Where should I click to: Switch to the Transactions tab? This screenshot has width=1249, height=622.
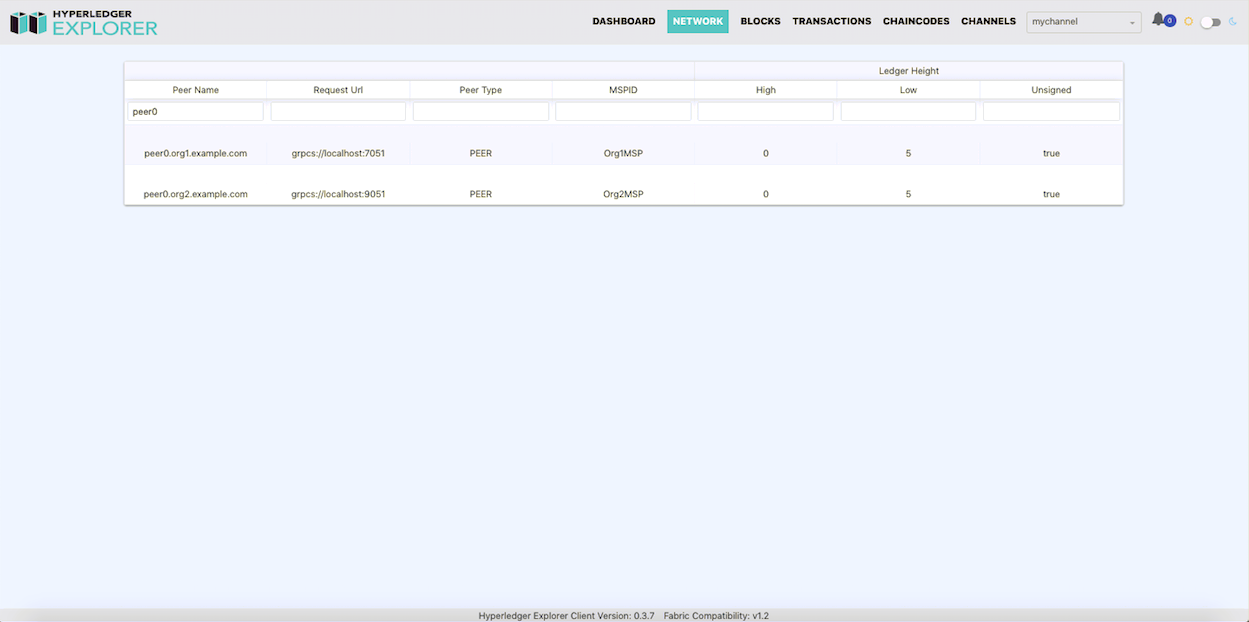pyautogui.click(x=832, y=21)
